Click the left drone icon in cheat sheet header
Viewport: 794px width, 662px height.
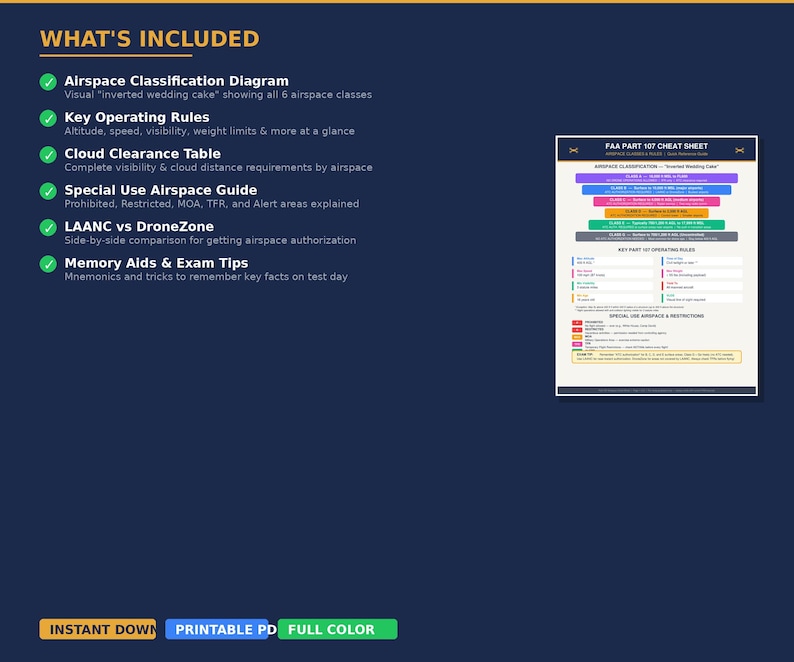coord(573,150)
